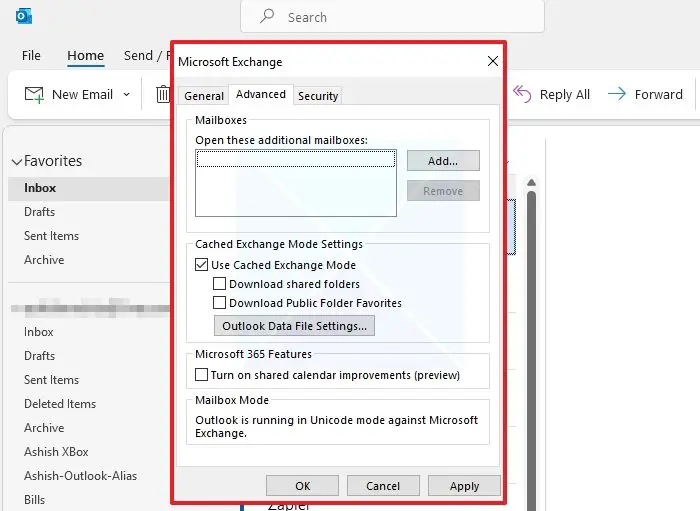Viewport: 700px width, 511px height.
Task: Open the Security tab
Action: point(318,96)
